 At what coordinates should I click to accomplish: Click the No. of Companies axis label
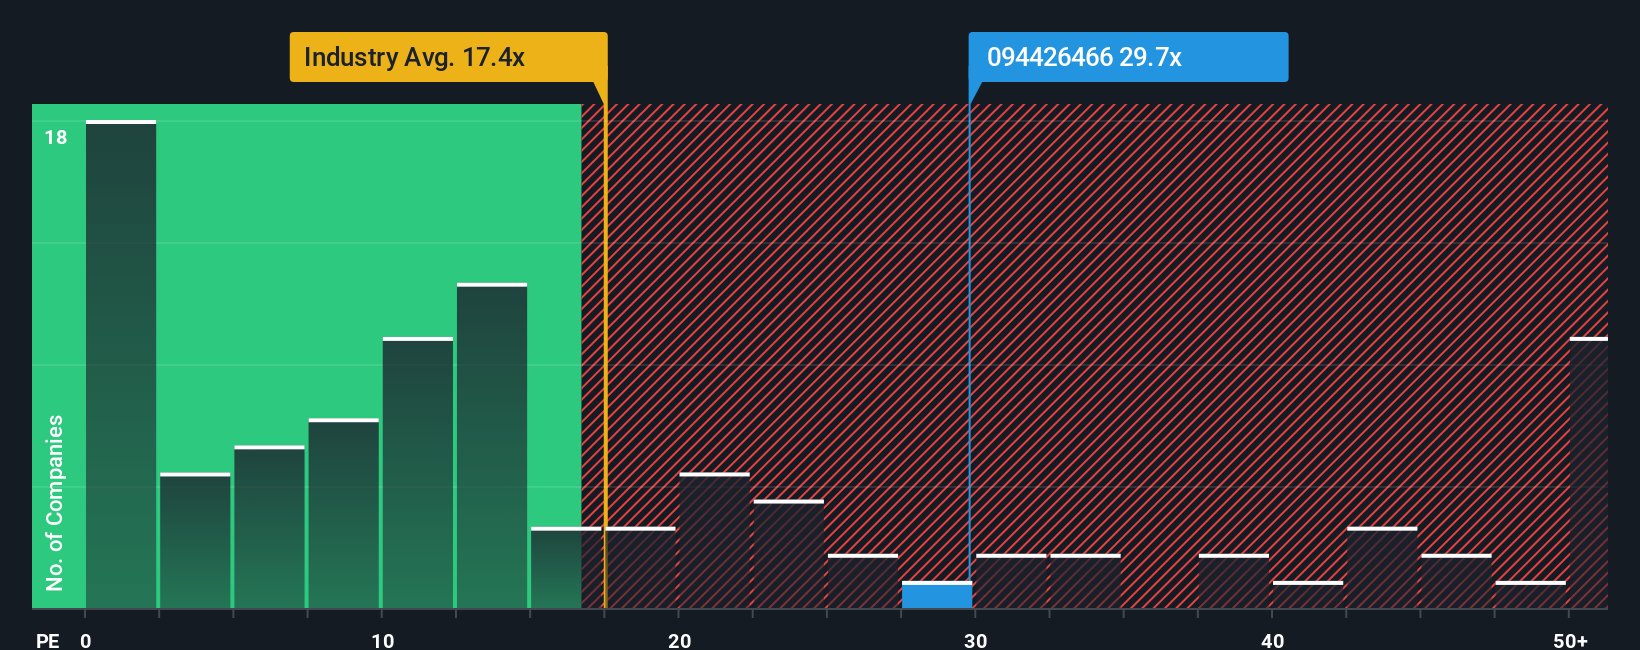tap(55, 502)
